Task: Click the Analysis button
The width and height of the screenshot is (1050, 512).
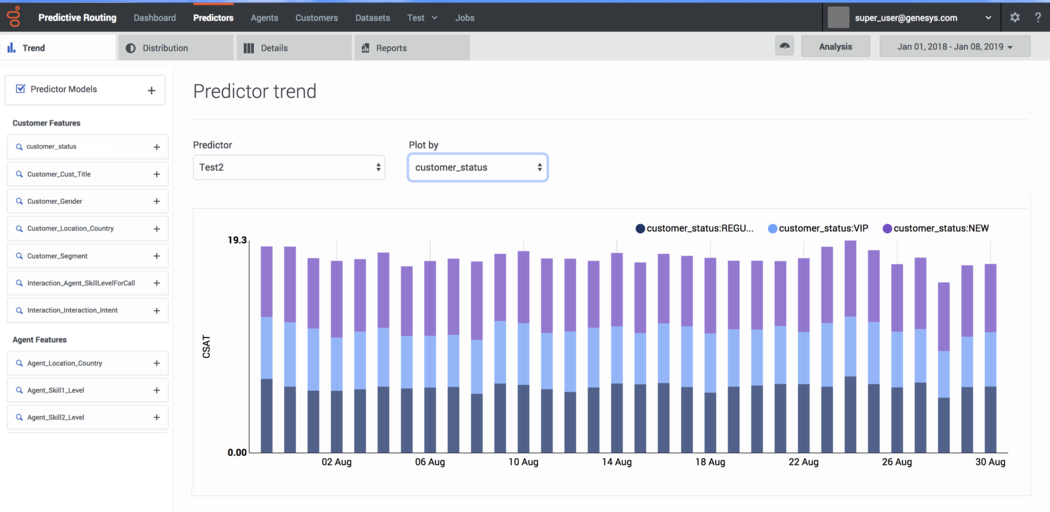Action: 836,47
